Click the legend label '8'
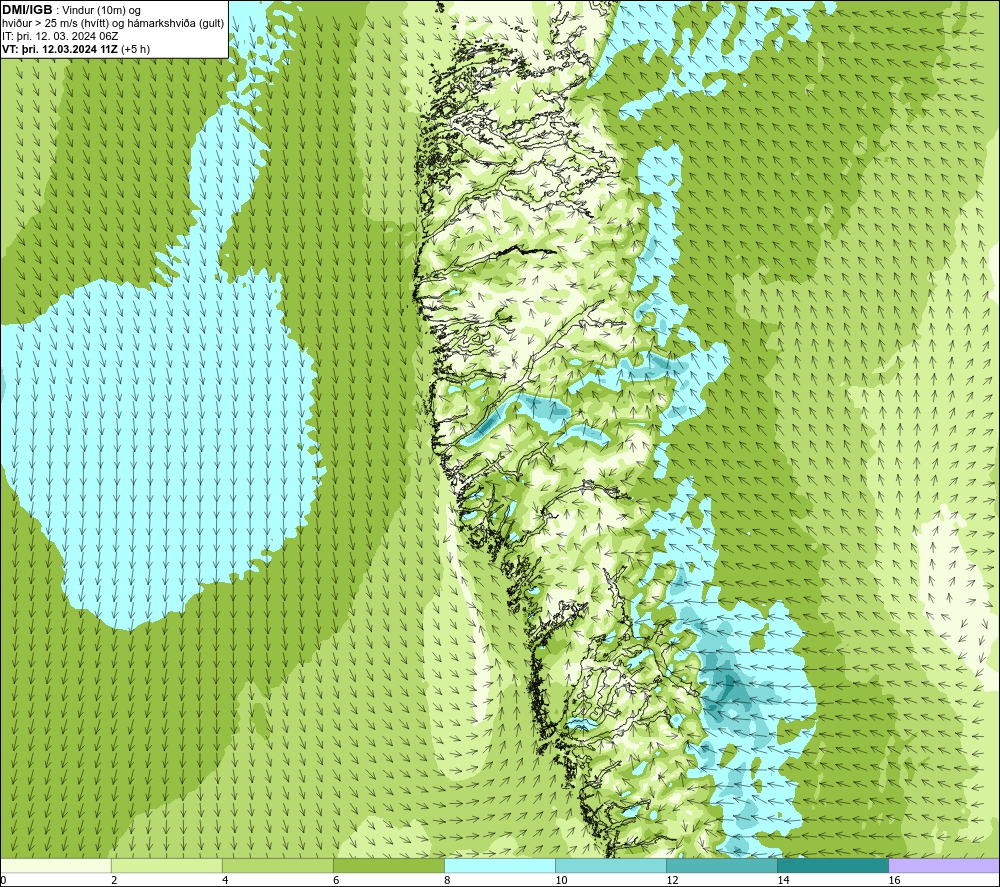The width and height of the screenshot is (1000, 887). [x=447, y=881]
